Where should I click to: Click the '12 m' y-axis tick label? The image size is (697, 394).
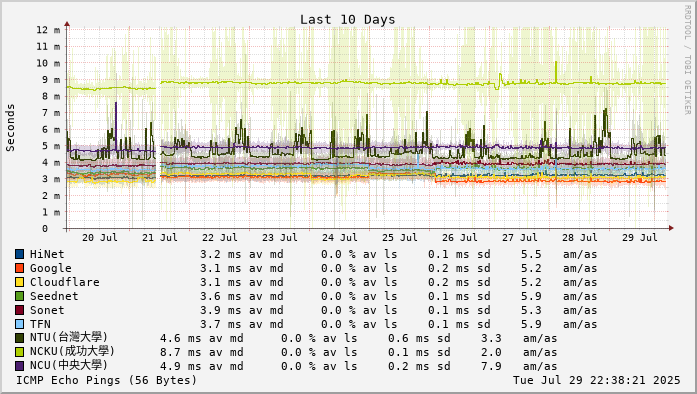tap(48, 30)
